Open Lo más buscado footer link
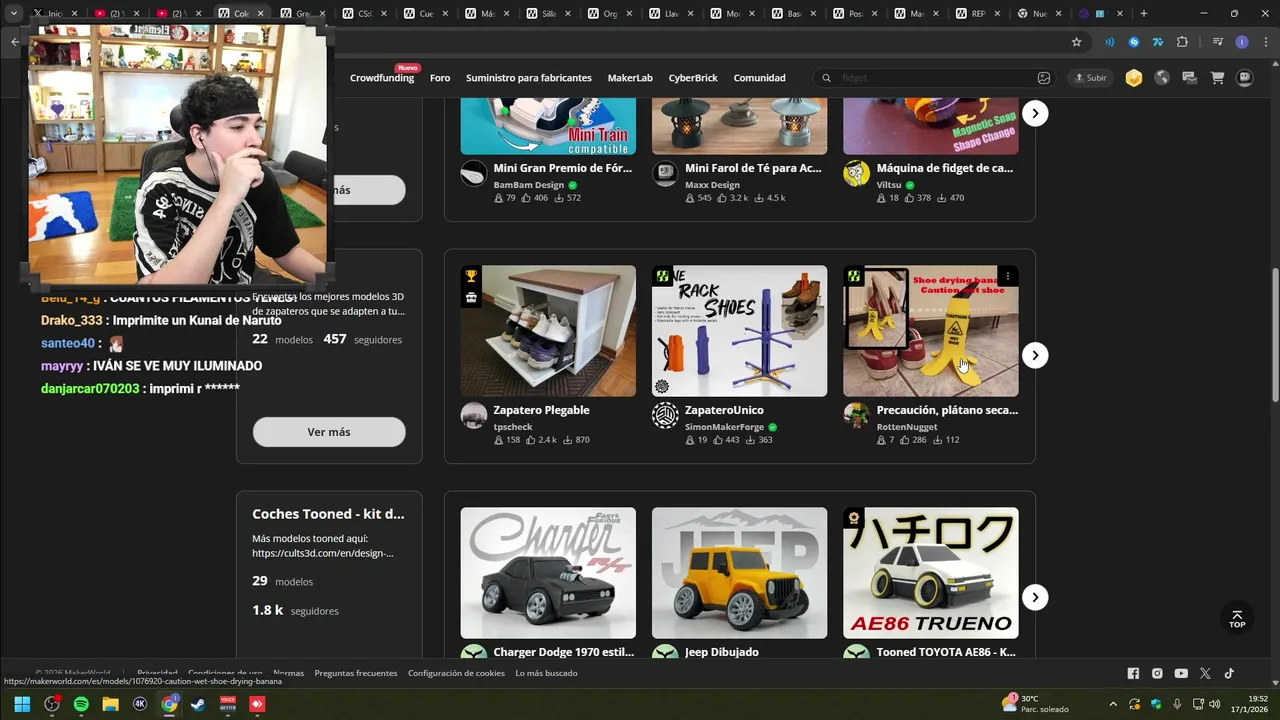The height and width of the screenshot is (720, 1280). [546, 673]
